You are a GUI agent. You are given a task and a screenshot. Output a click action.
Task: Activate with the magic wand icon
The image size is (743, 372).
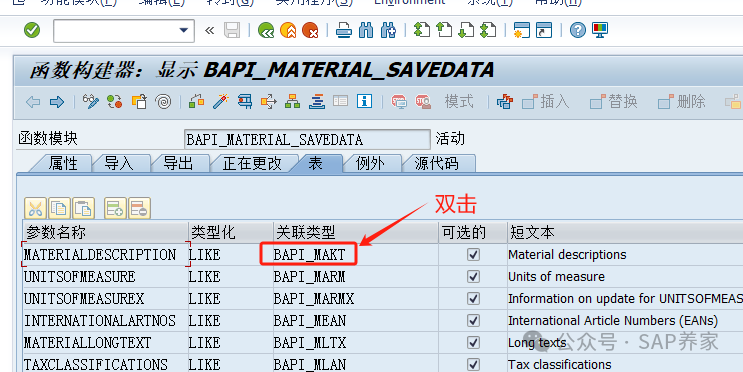[x=221, y=101]
